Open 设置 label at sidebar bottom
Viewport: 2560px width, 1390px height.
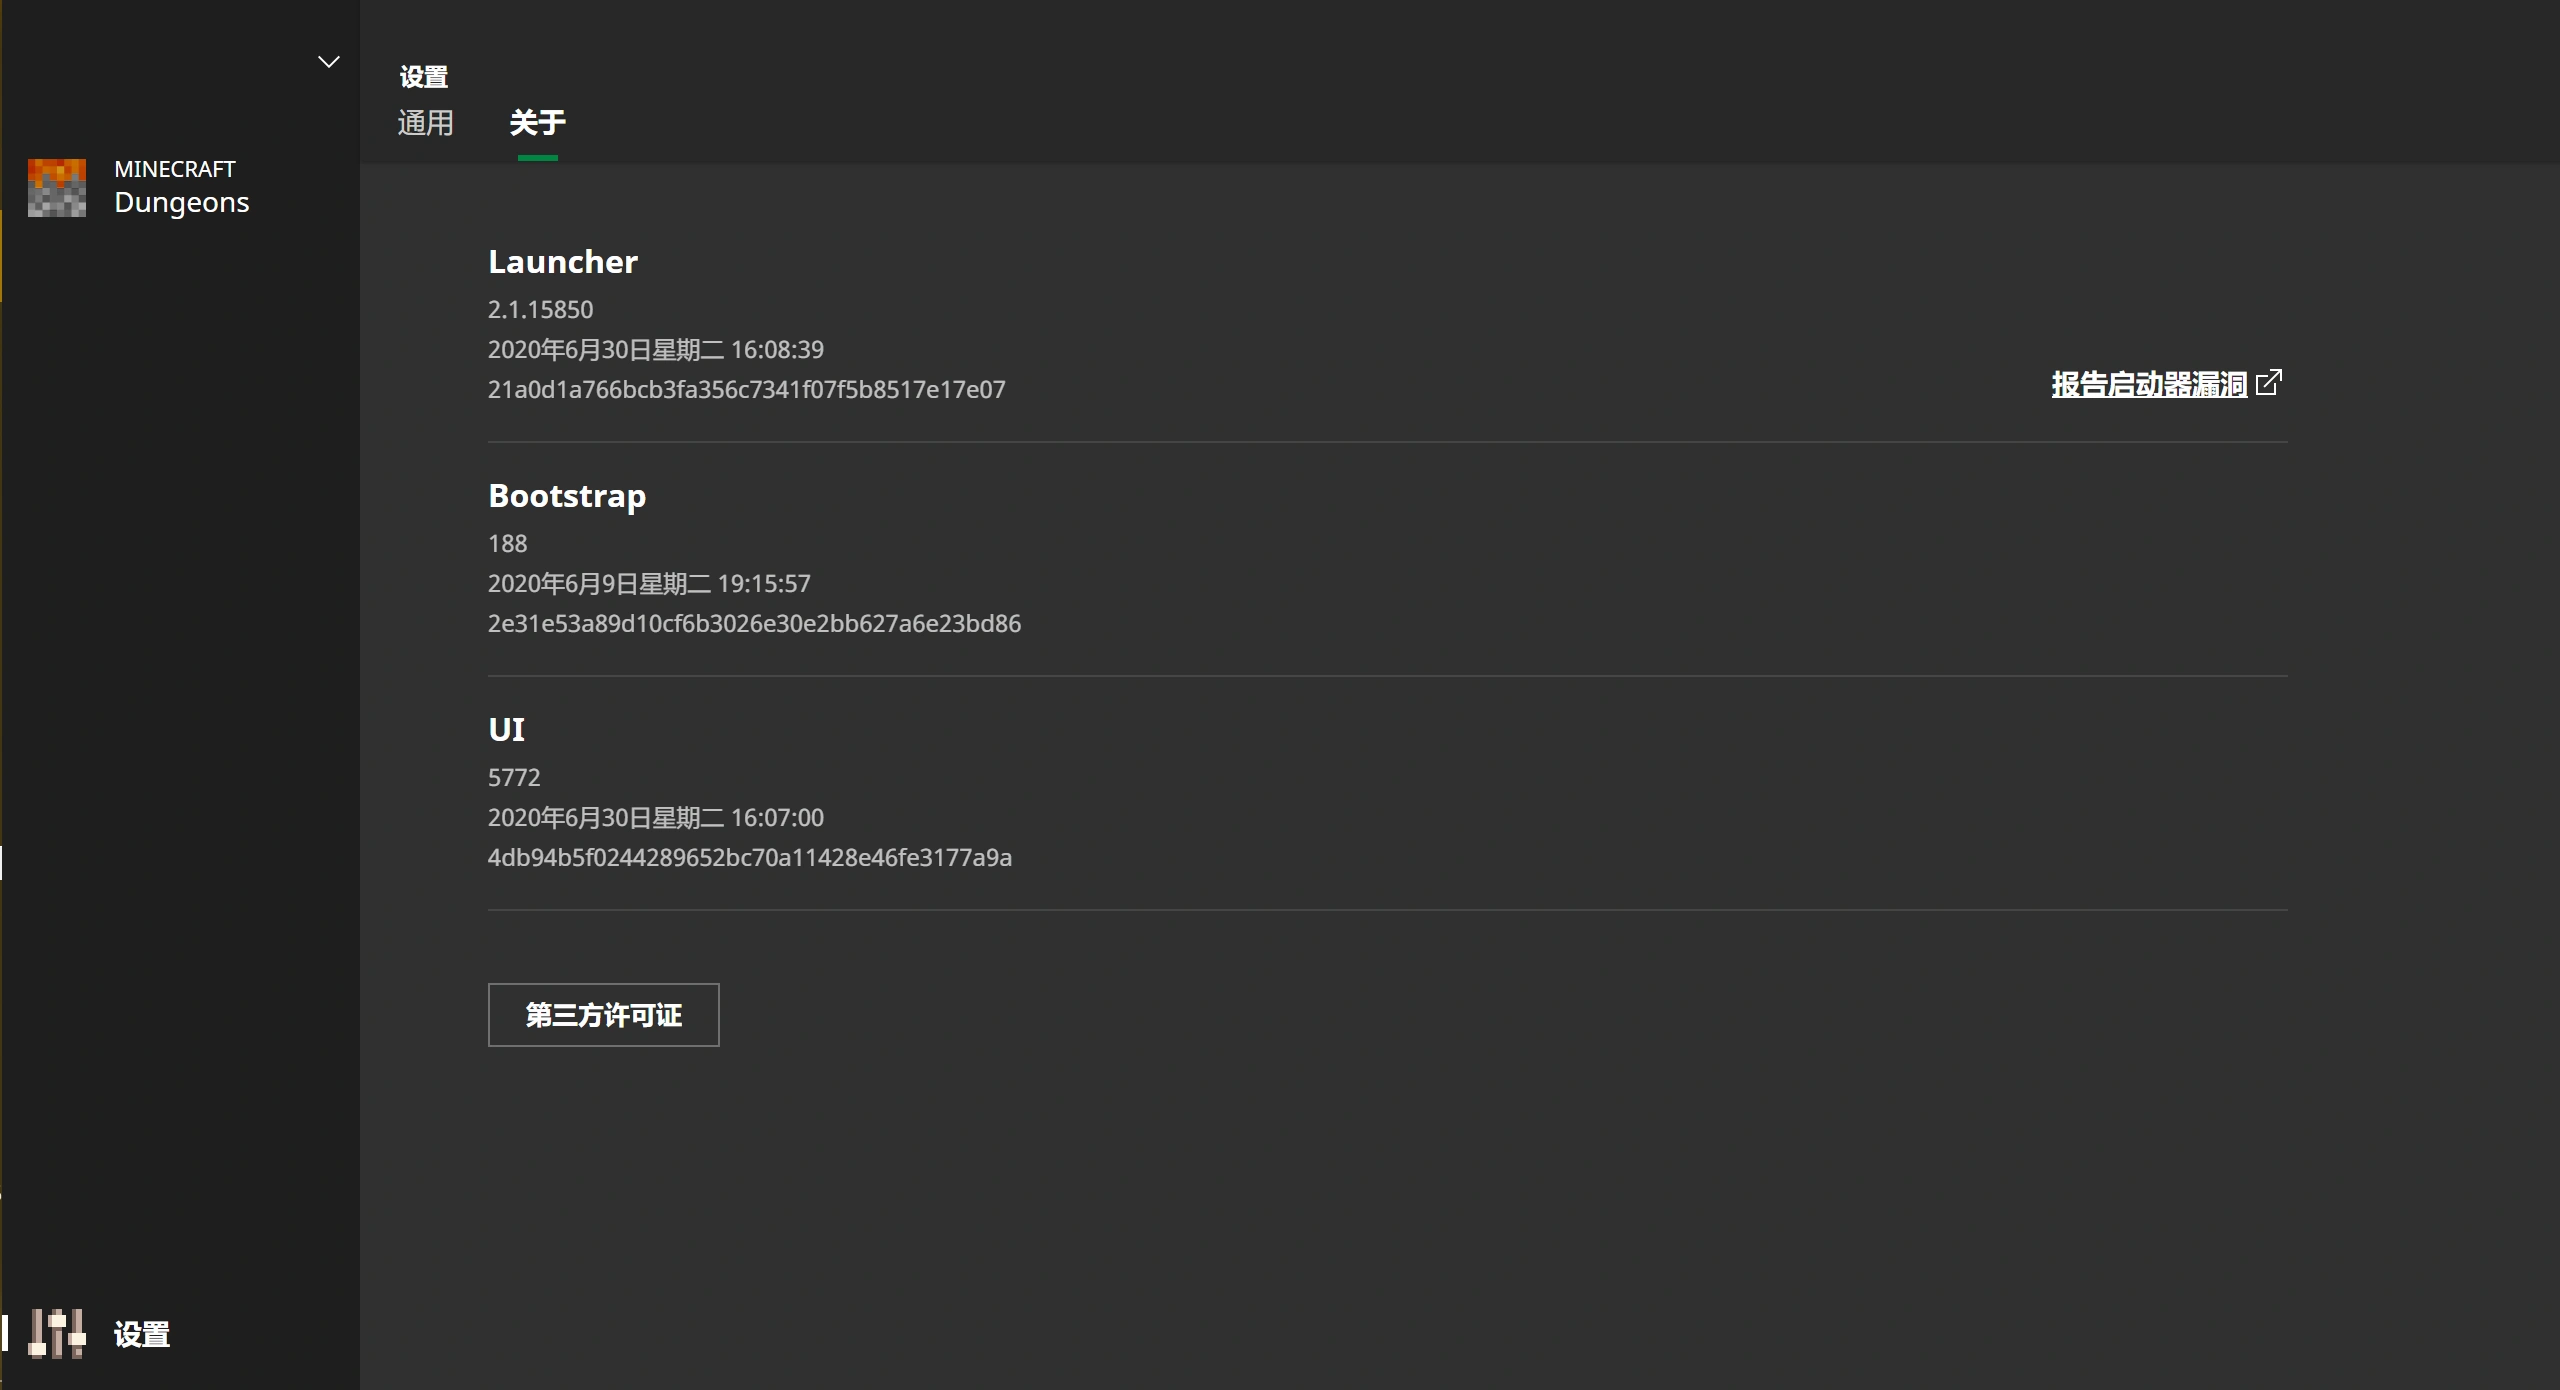[x=142, y=1334]
